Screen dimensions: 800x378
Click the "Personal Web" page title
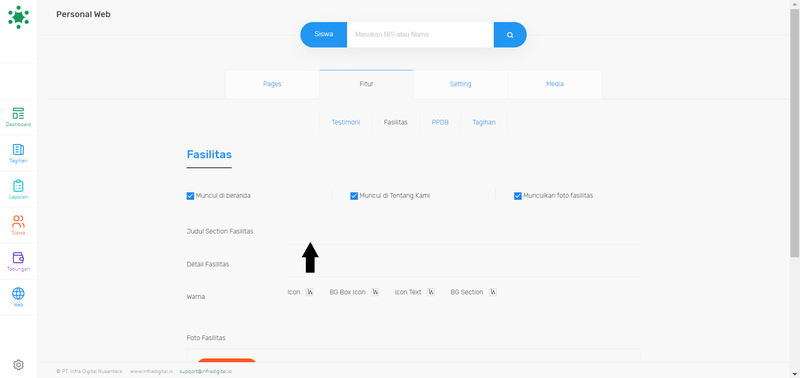[x=83, y=14]
